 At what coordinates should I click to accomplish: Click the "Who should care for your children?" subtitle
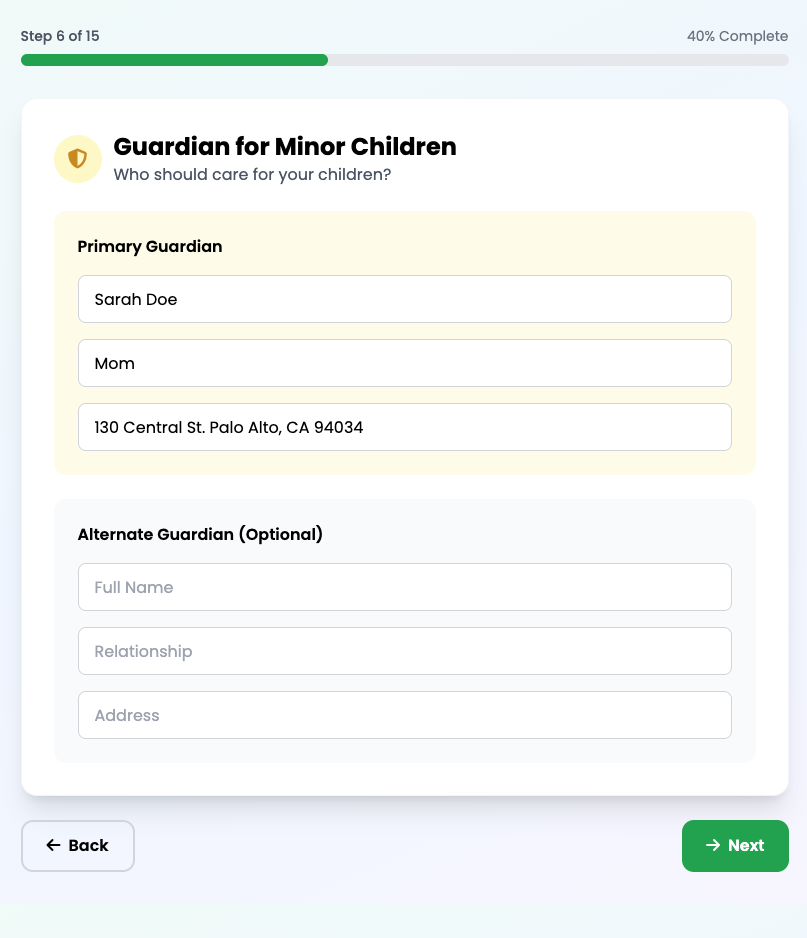[252, 175]
